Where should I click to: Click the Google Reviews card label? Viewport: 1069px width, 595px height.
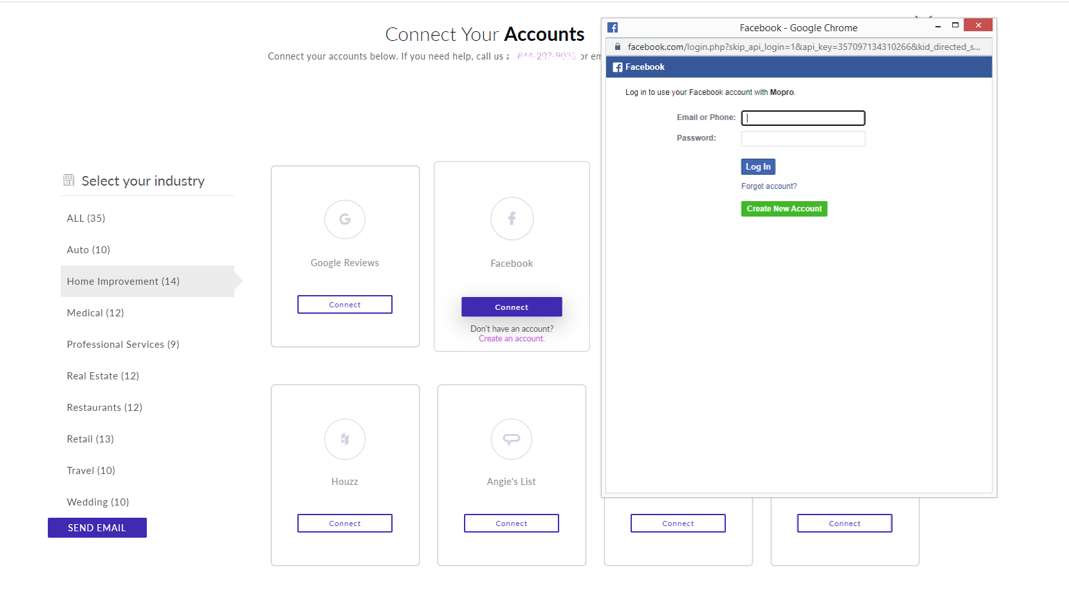coord(345,262)
